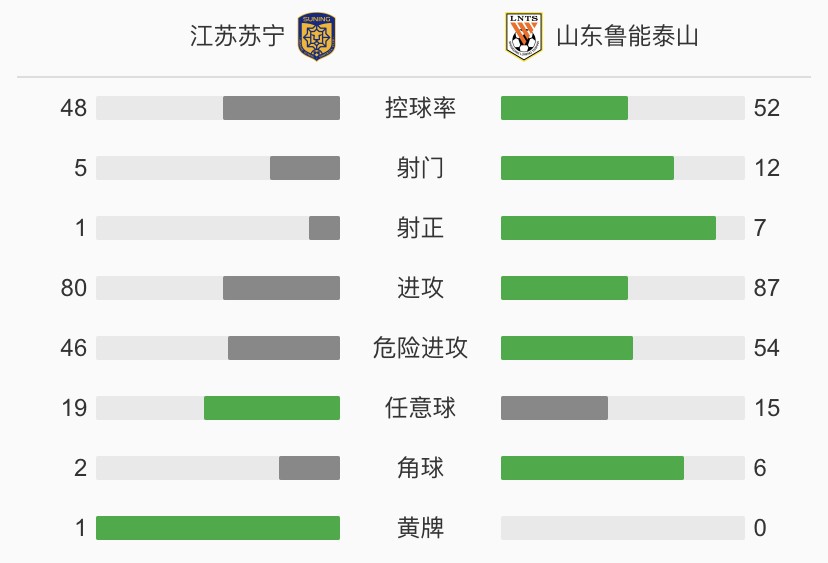Click the green possession bar for Shandong
Viewport: 828px width, 563px height.
(564, 108)
